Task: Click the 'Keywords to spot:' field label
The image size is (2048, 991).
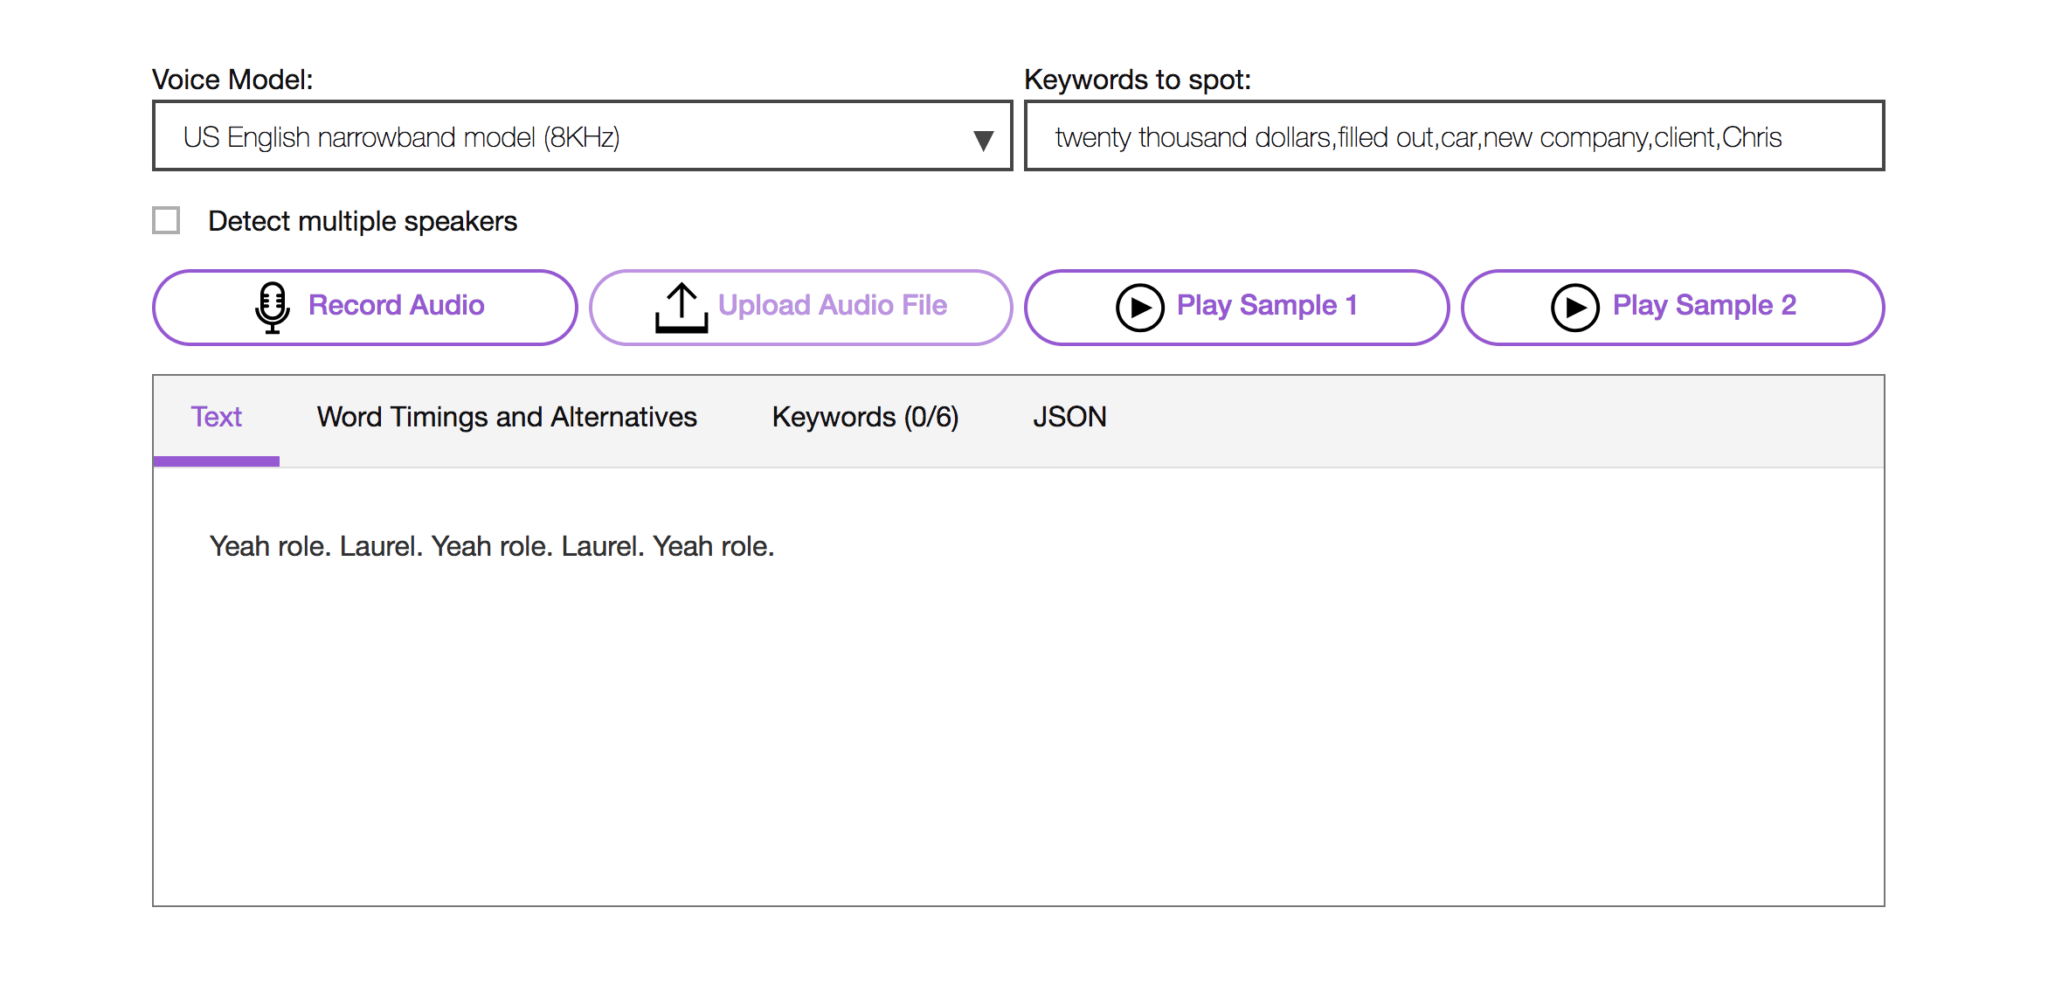Action: pos(1137,80)
